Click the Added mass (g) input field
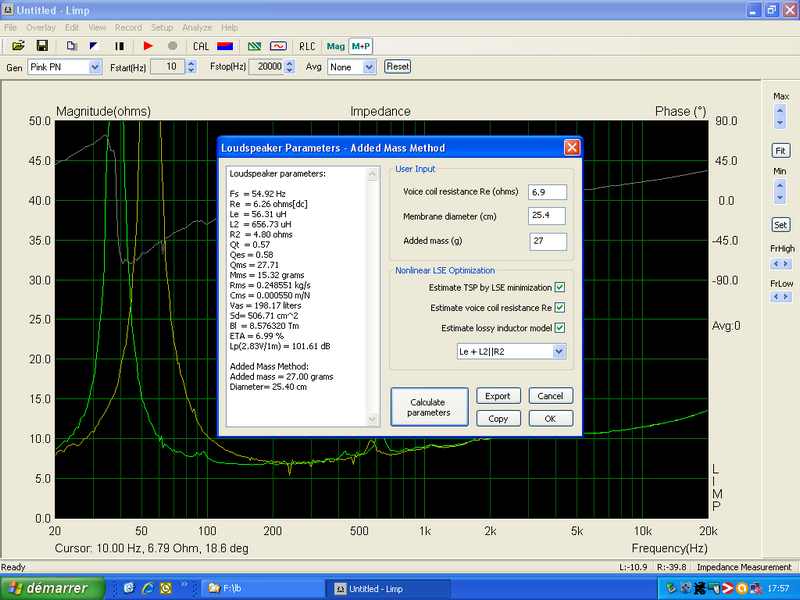 547,241
